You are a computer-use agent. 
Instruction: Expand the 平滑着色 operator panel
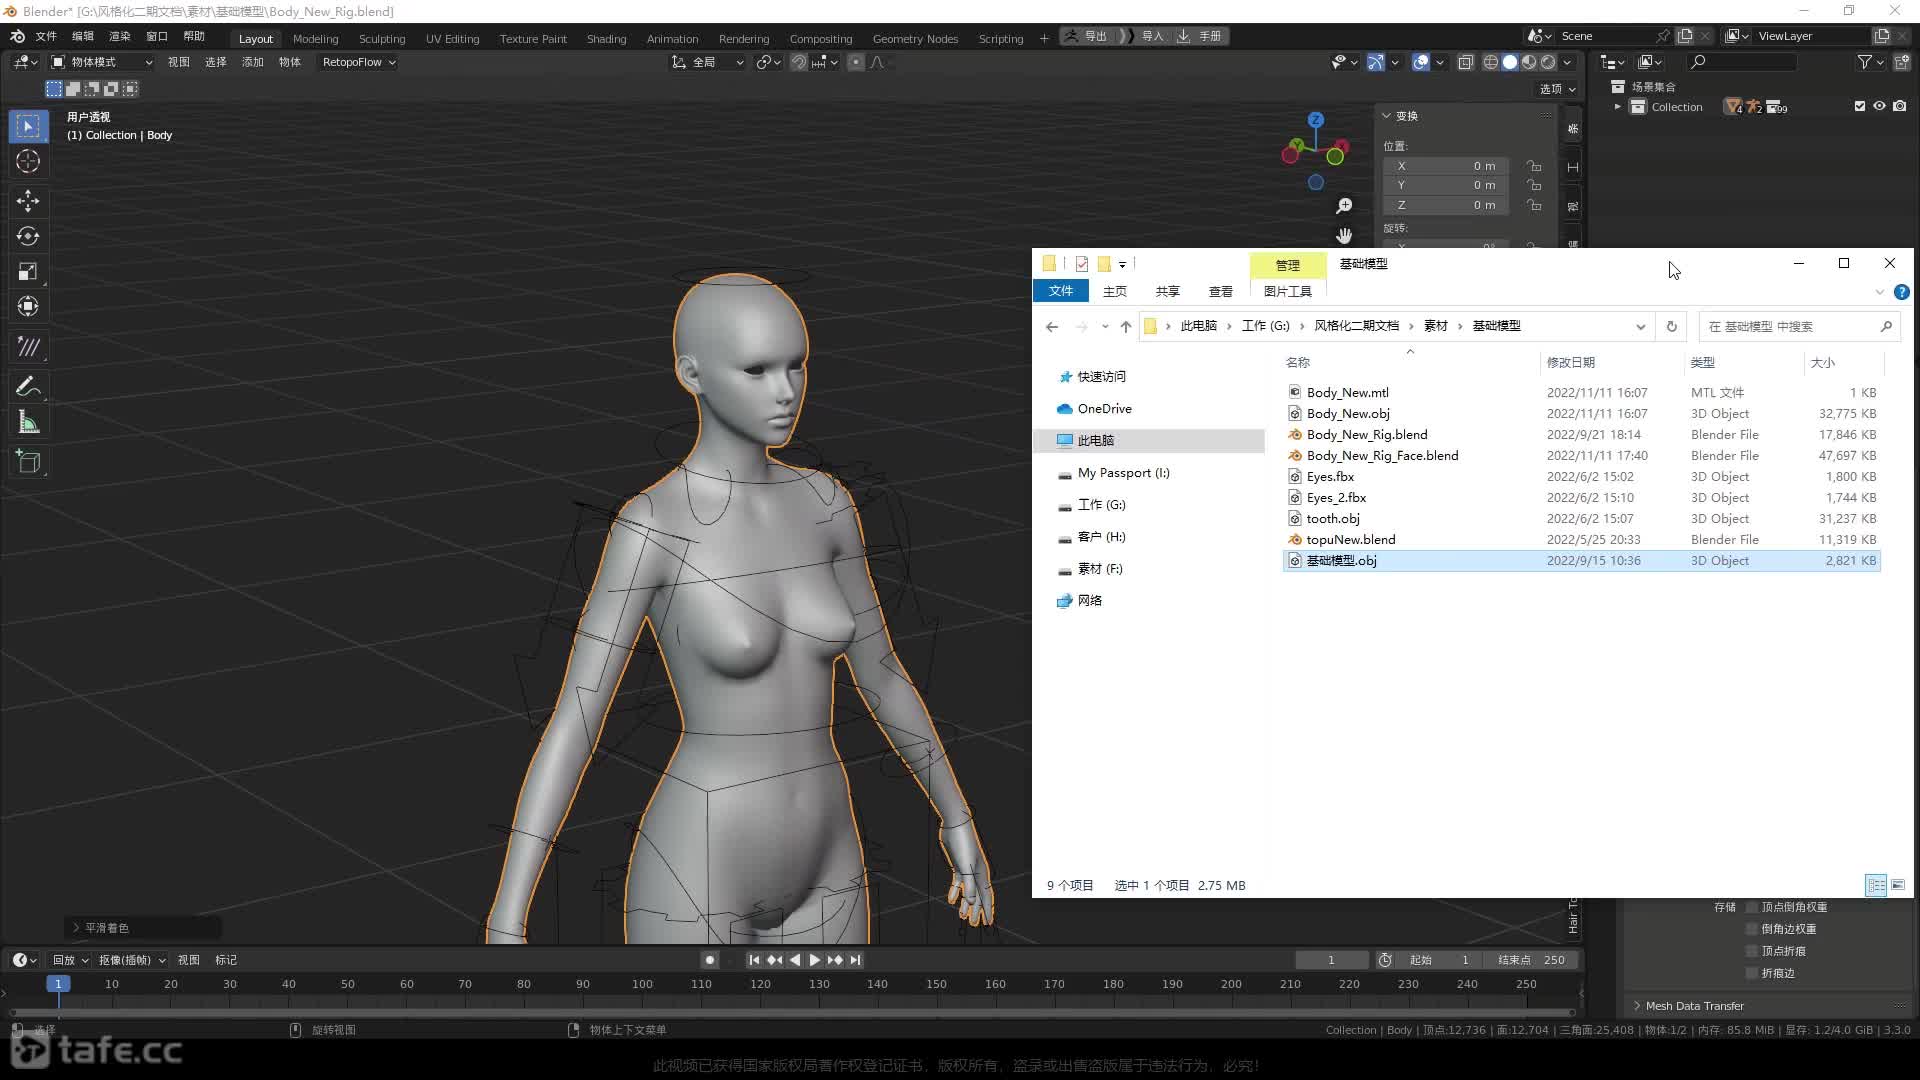(76, 928)
